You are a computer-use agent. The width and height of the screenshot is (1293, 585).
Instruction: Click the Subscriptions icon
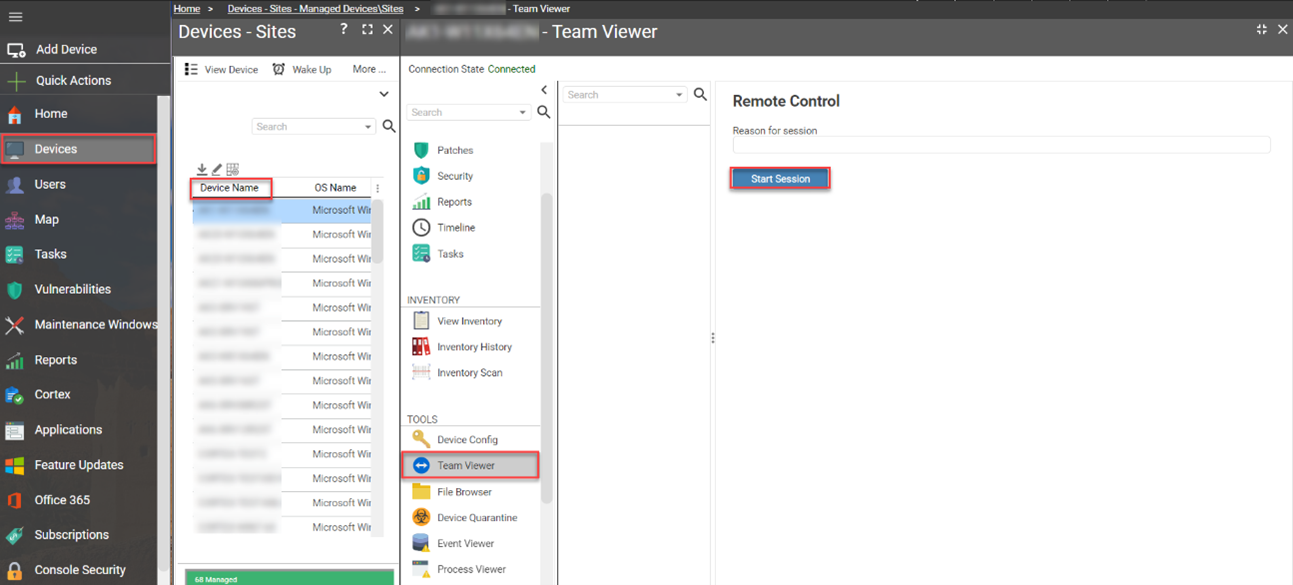(15, 535)
